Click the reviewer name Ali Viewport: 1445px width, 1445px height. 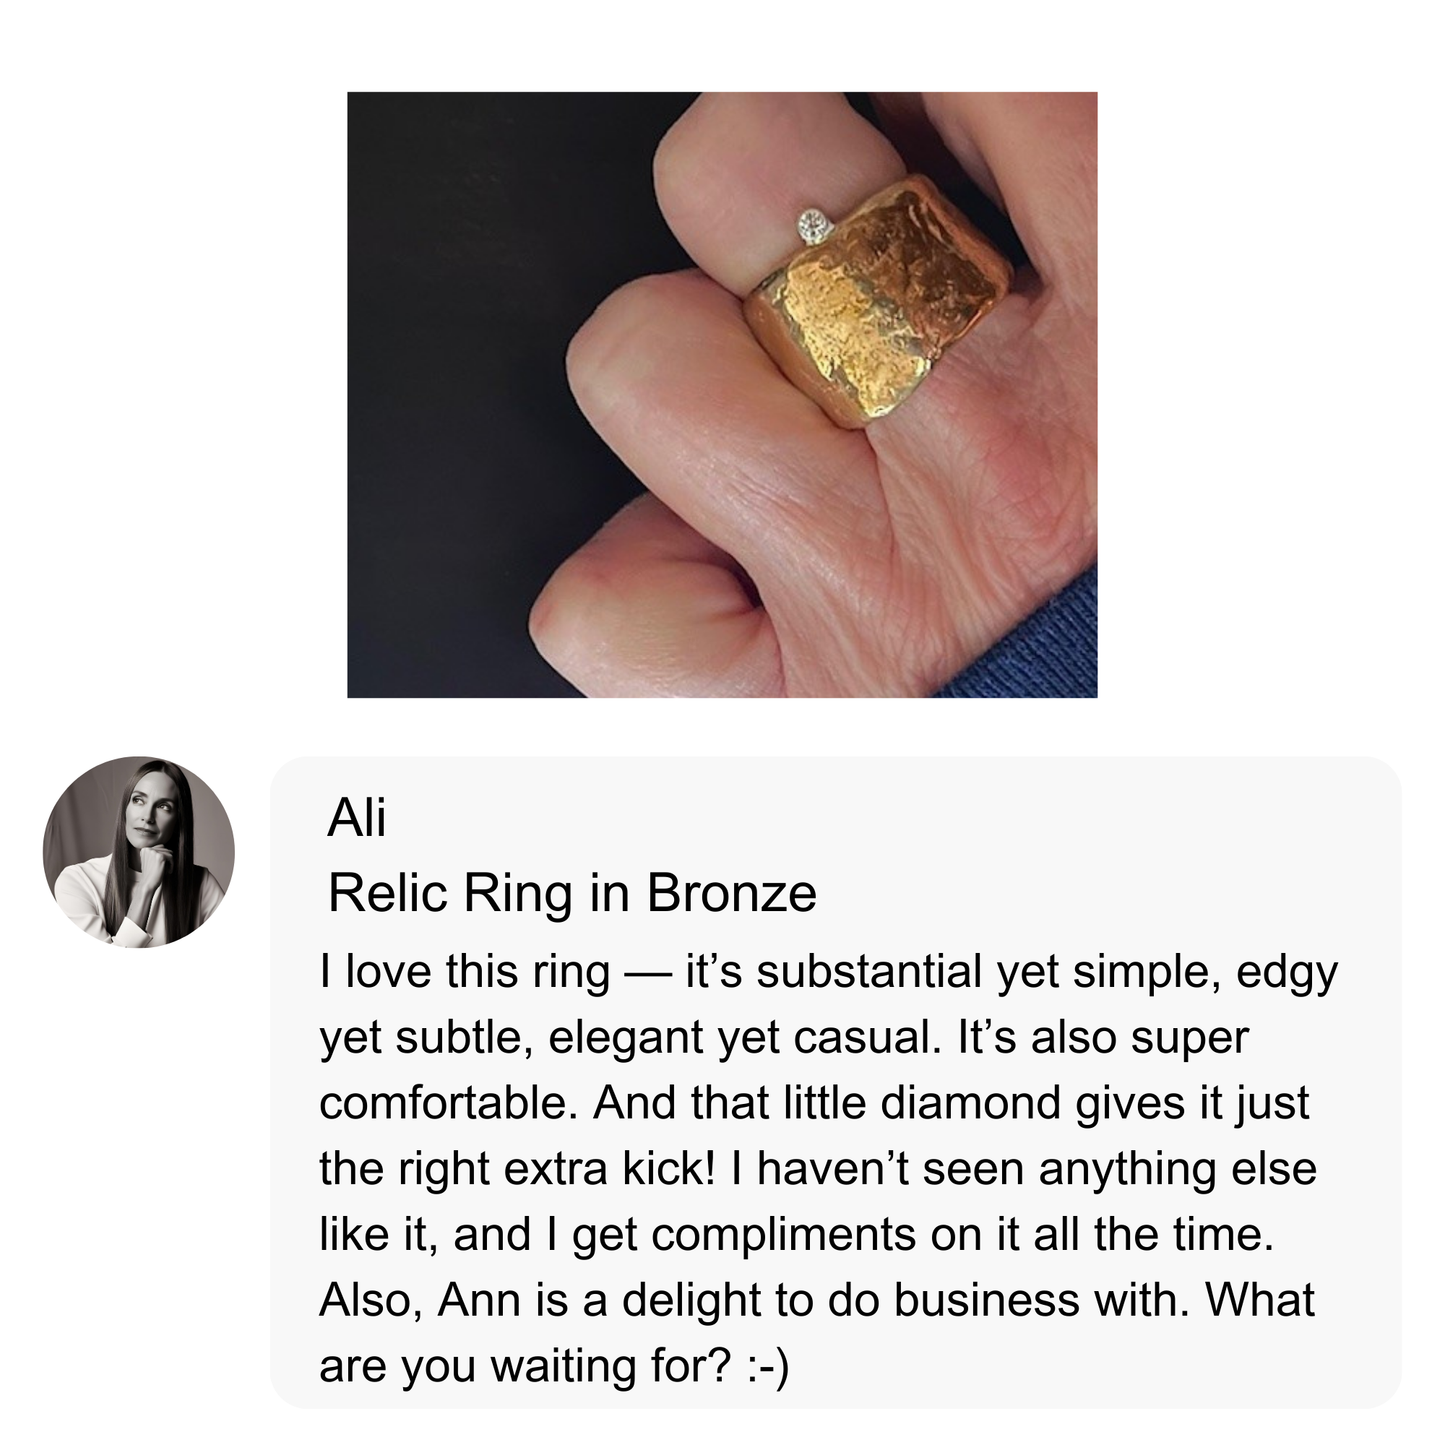point(356,818)
